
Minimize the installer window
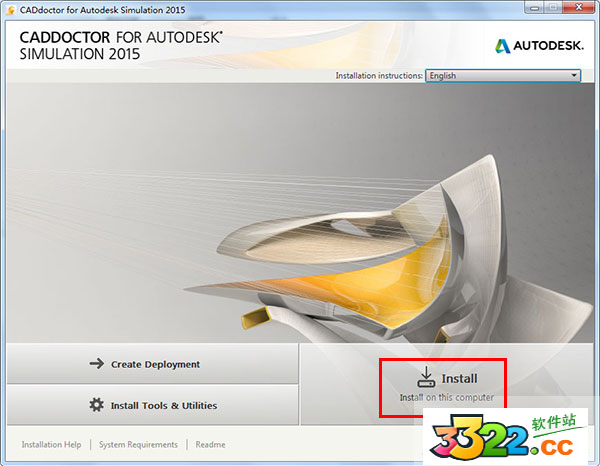(534, 7)
